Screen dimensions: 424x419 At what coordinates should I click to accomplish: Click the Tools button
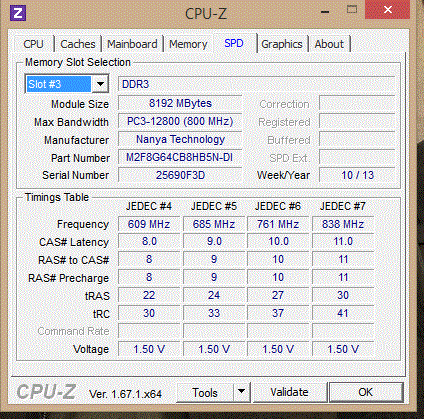(x=205, y=393)
